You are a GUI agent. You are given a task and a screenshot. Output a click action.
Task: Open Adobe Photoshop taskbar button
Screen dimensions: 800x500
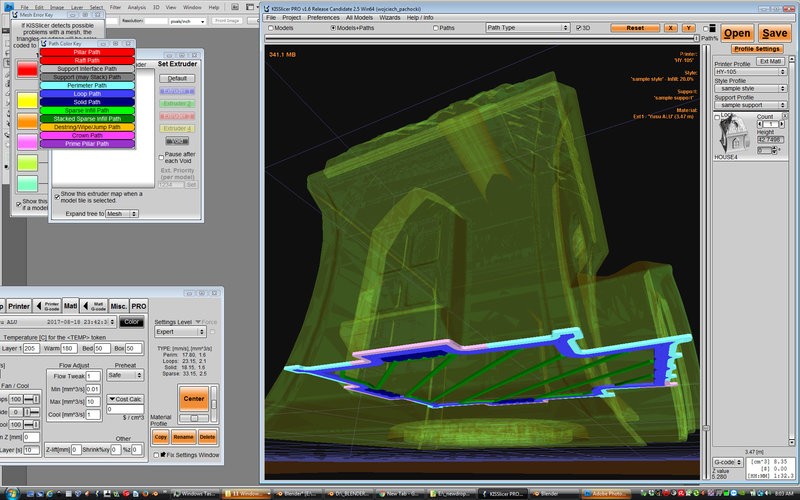606,494
